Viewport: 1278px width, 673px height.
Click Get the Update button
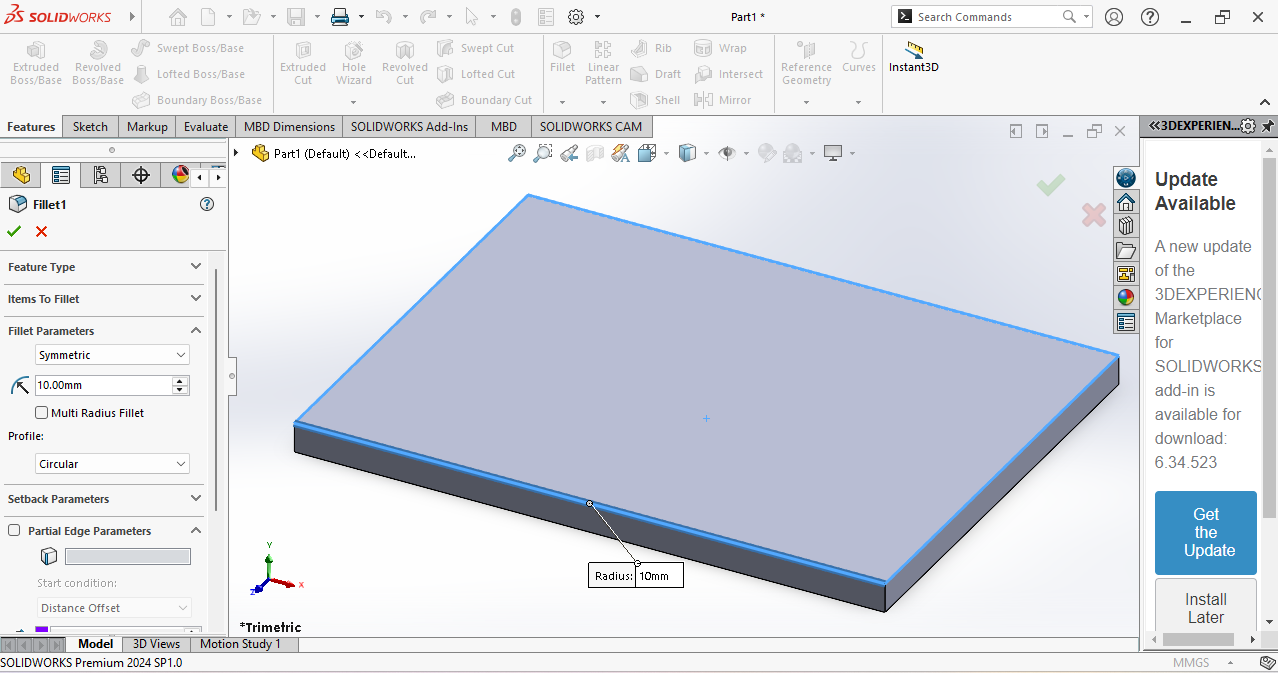1206,532
